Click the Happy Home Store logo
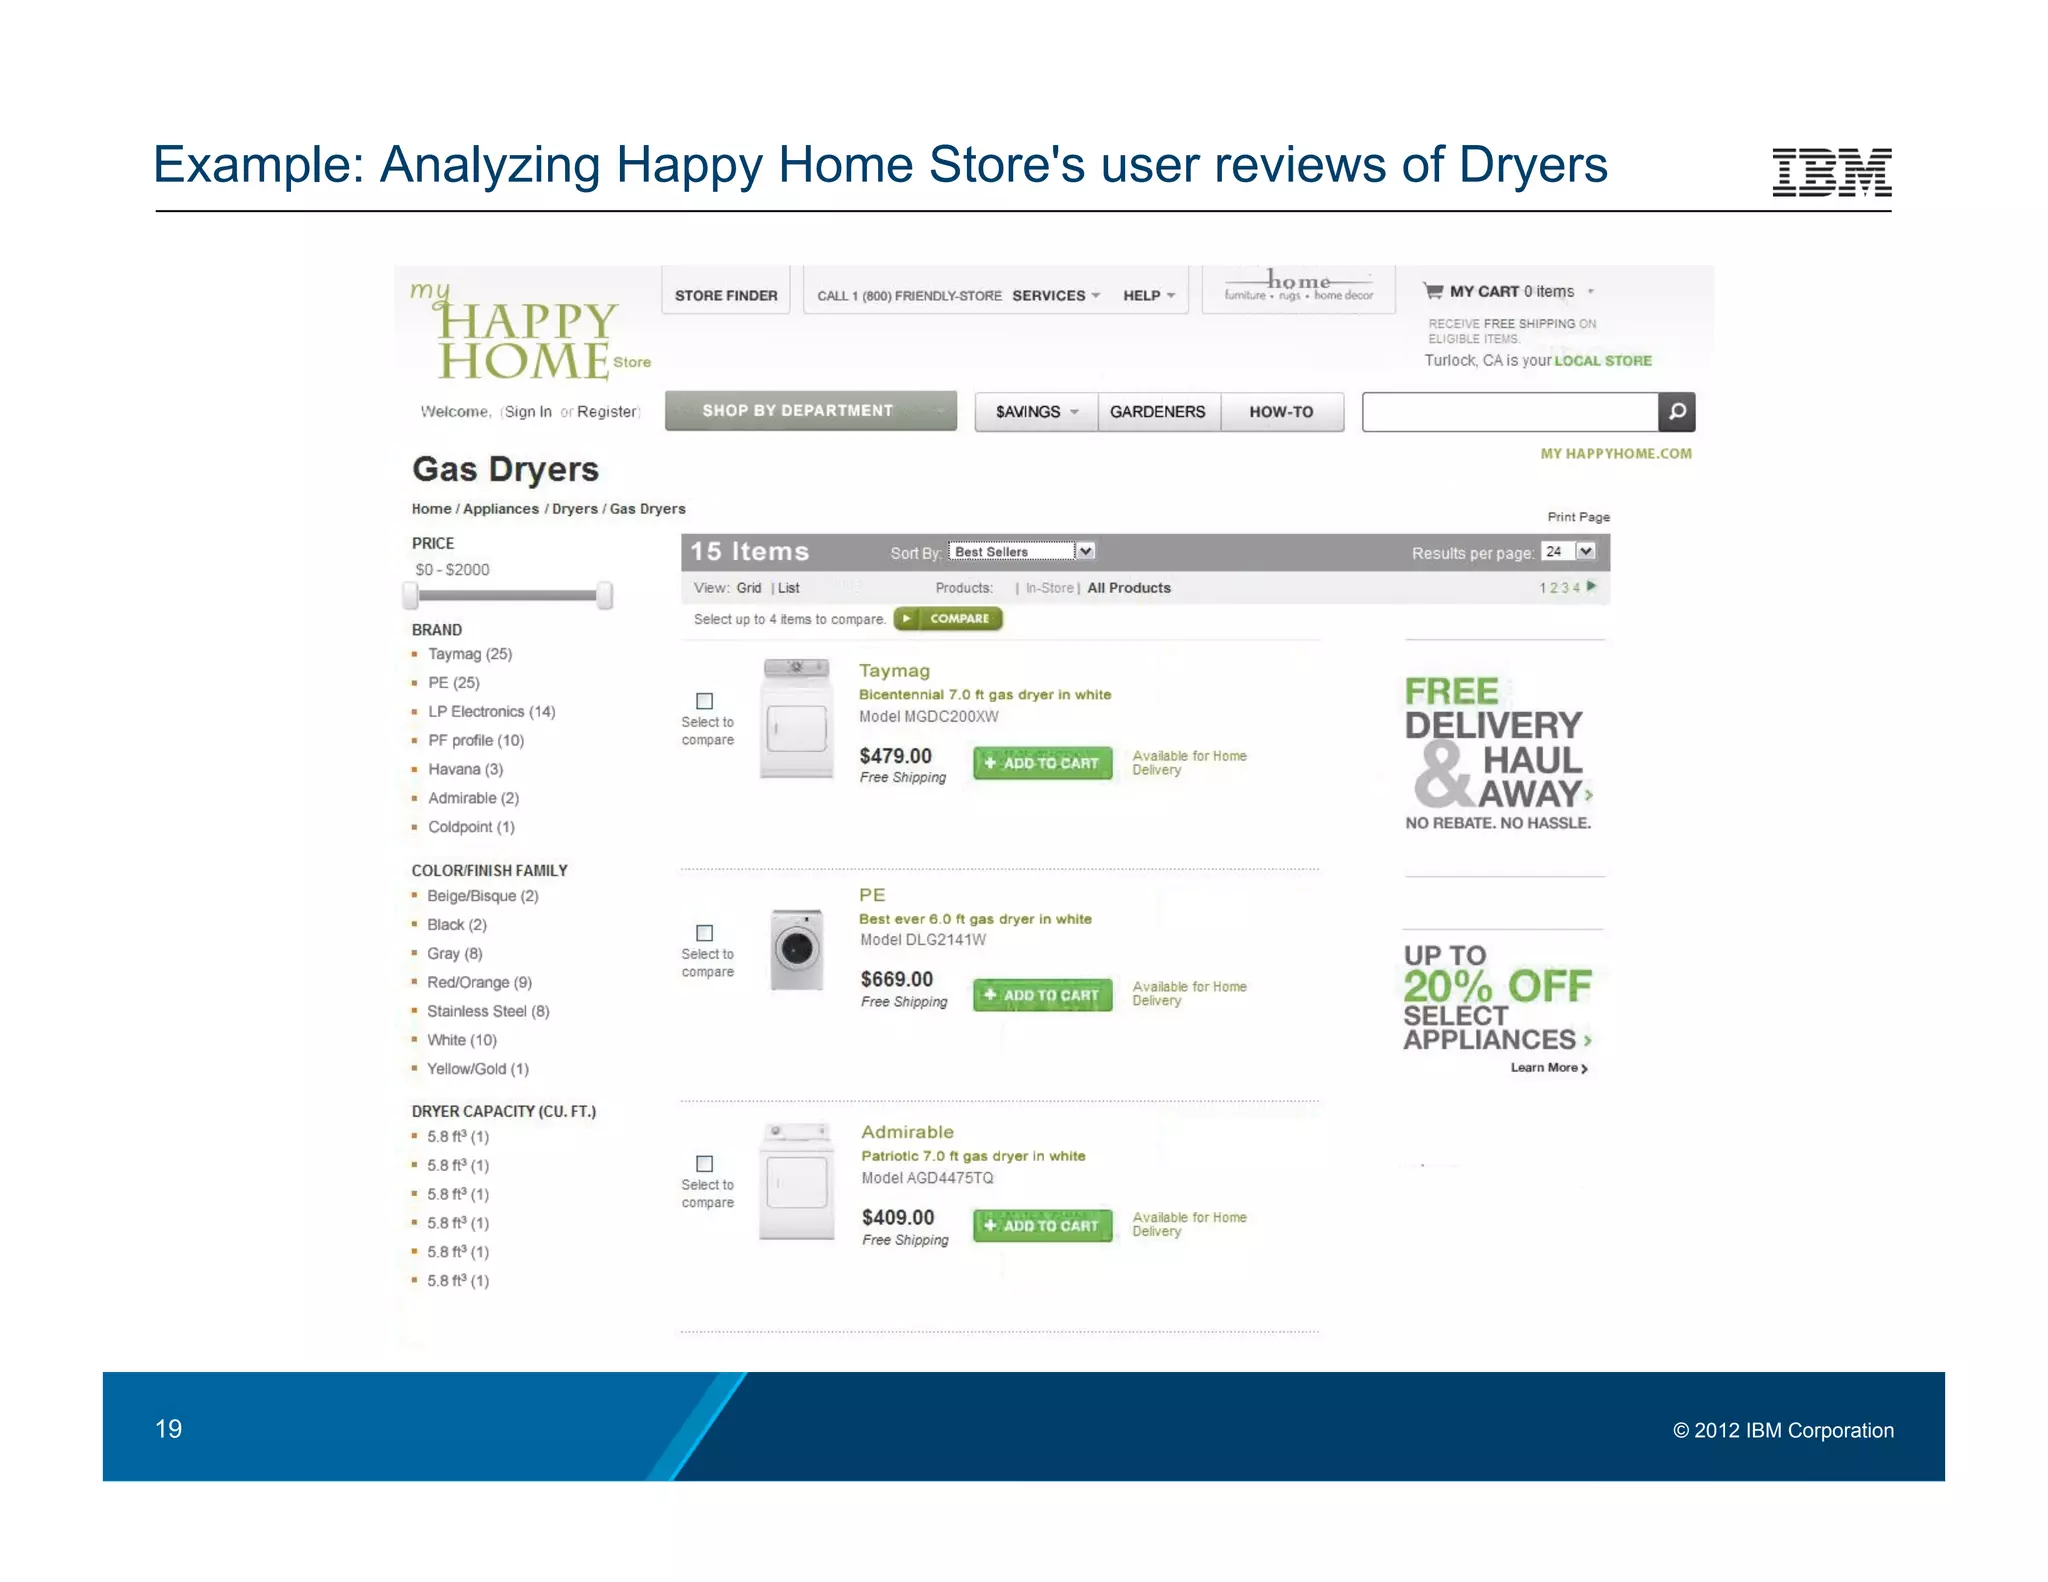 tap(530, 332)
